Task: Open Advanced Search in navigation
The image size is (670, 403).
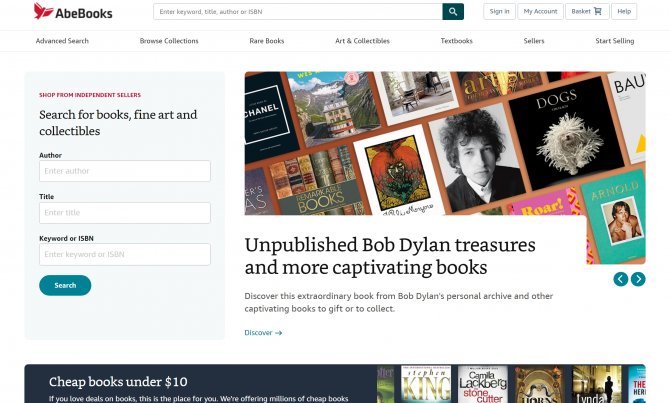Action: [62, 41]
